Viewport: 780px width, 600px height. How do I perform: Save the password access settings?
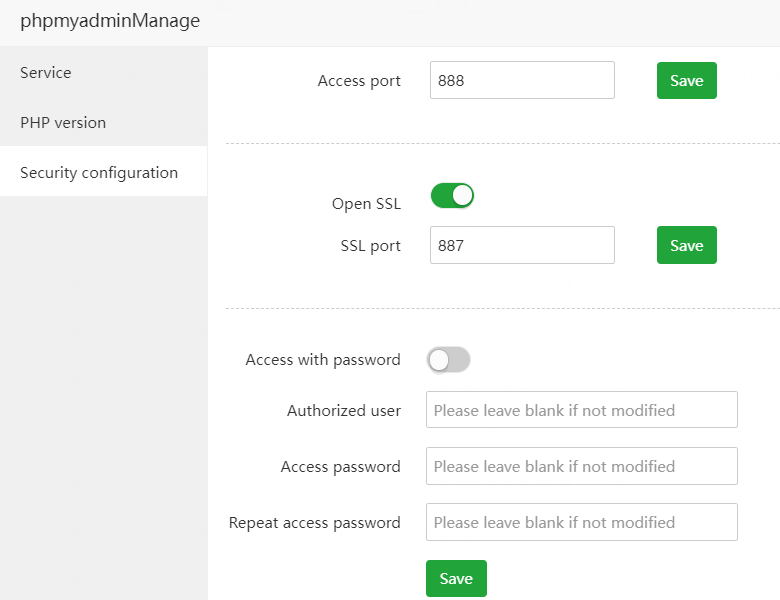pos(456,579)
